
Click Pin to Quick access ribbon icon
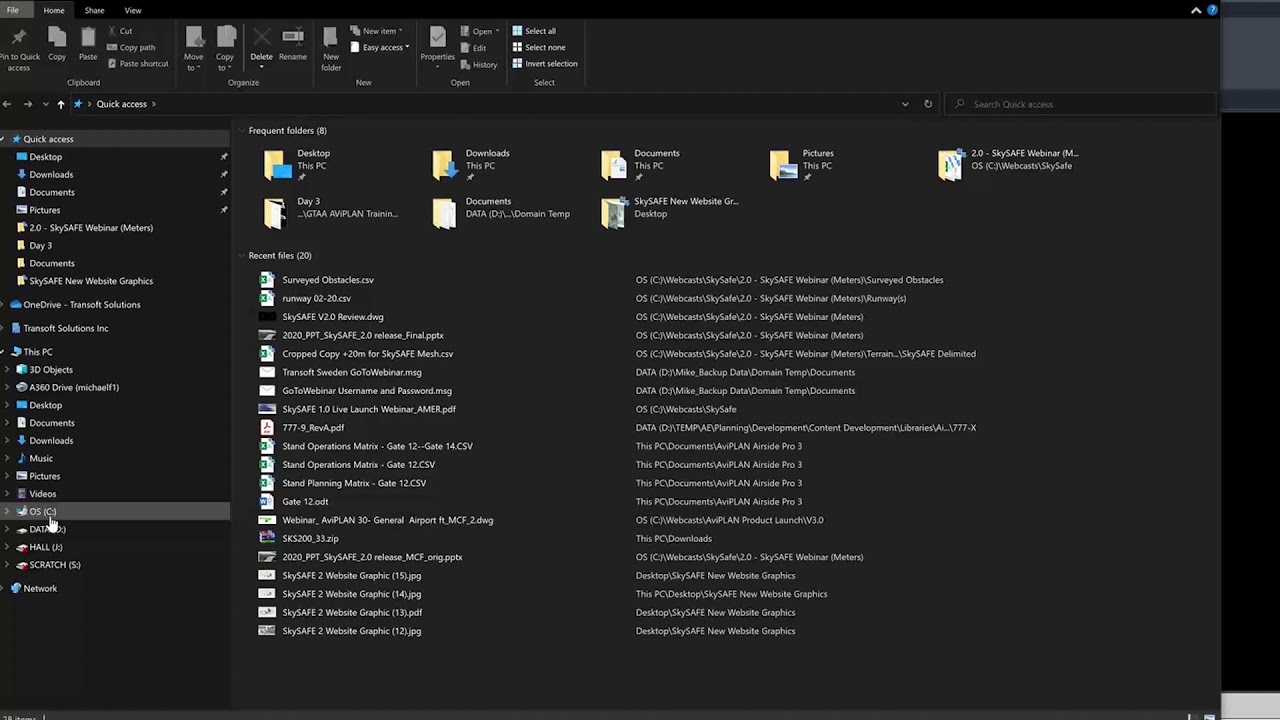point(19,49)
